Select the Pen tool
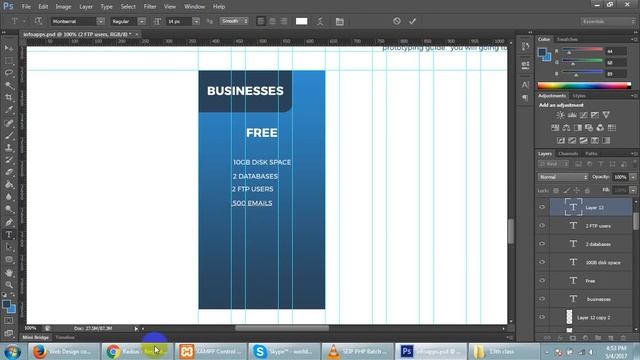640x360 pixels. 9,222
